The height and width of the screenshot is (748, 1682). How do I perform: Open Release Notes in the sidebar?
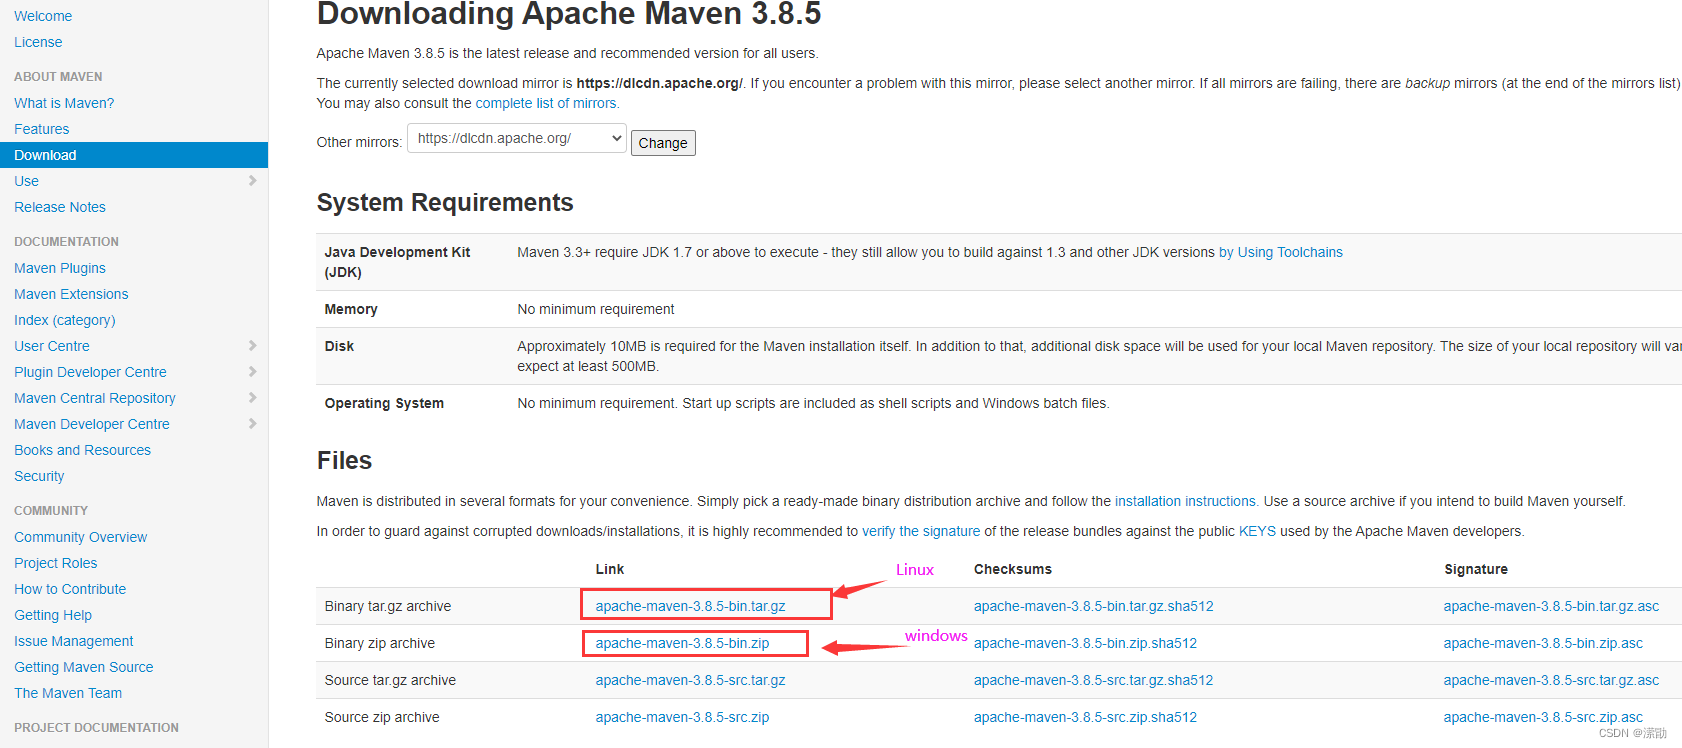[60, 207]
